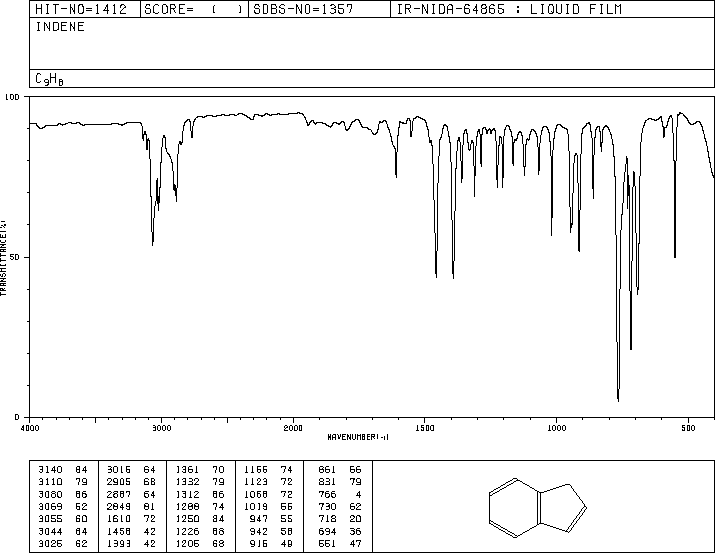Click the 500 tick label on x-axis
This screenshot has width=715, height=553.
pos(688,428)
